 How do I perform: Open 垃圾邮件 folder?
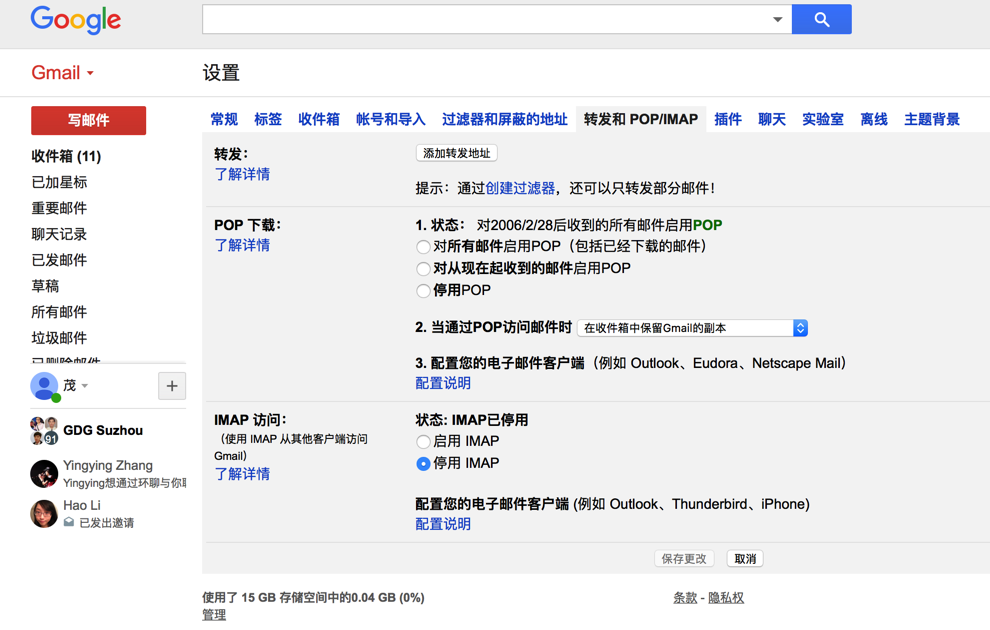[x=59, y=337]
